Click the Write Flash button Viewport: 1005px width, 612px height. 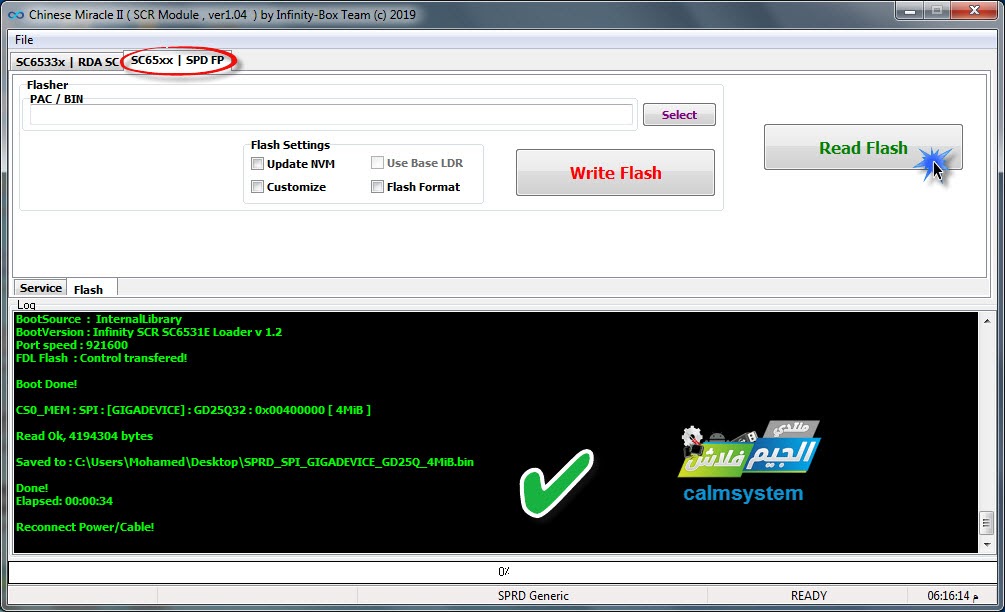point(615,172)
